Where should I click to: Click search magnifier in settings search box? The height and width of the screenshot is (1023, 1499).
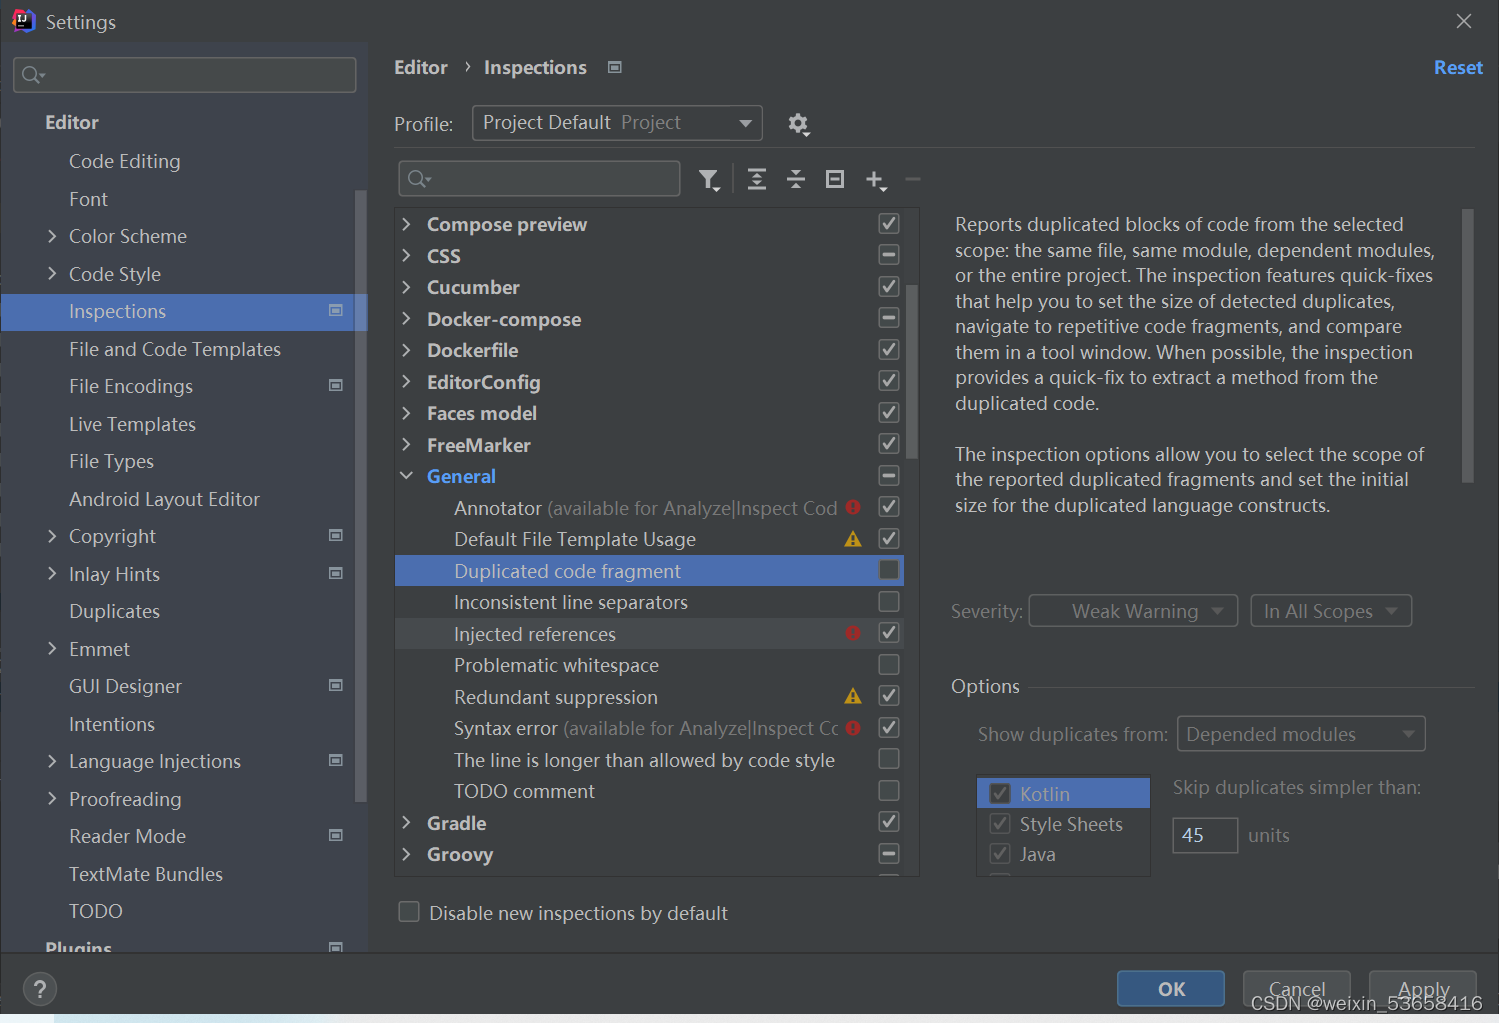coord(32,75)
